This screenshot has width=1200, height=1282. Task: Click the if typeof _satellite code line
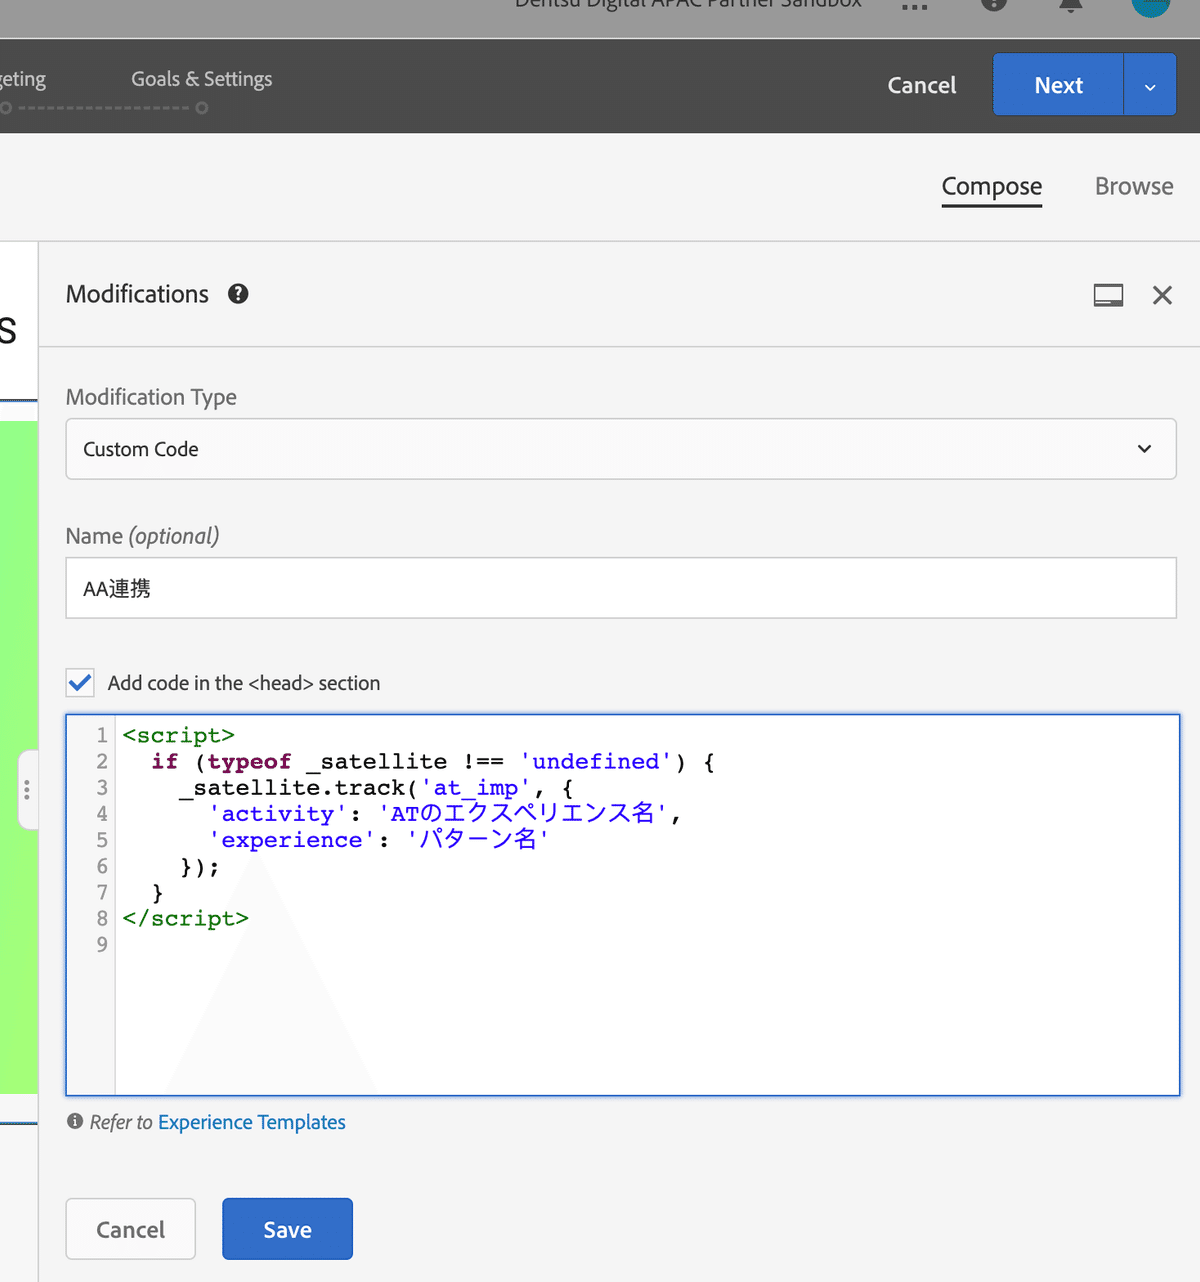pyautogui.click(x=433, y=762)
